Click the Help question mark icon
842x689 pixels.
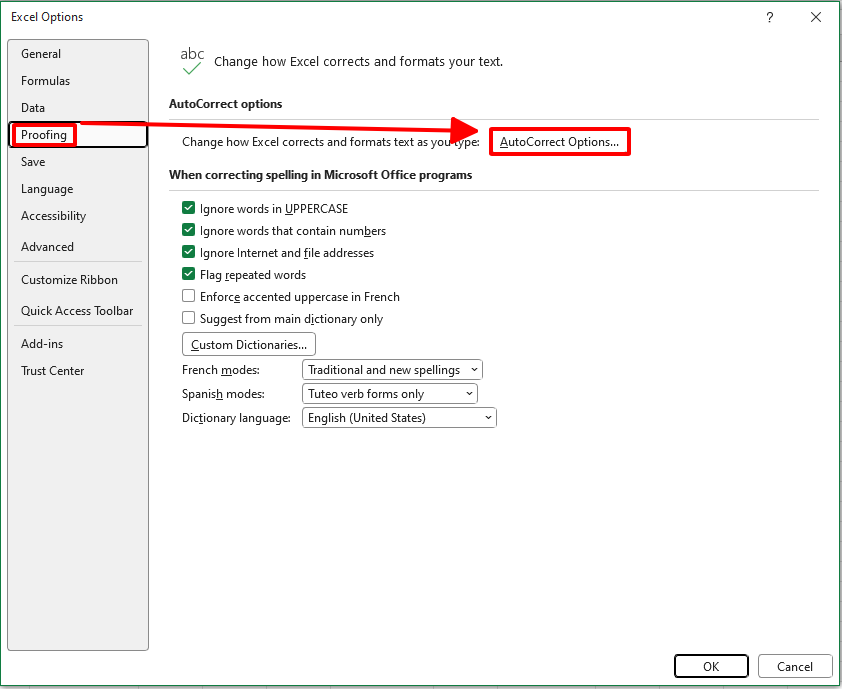point(770,17)
